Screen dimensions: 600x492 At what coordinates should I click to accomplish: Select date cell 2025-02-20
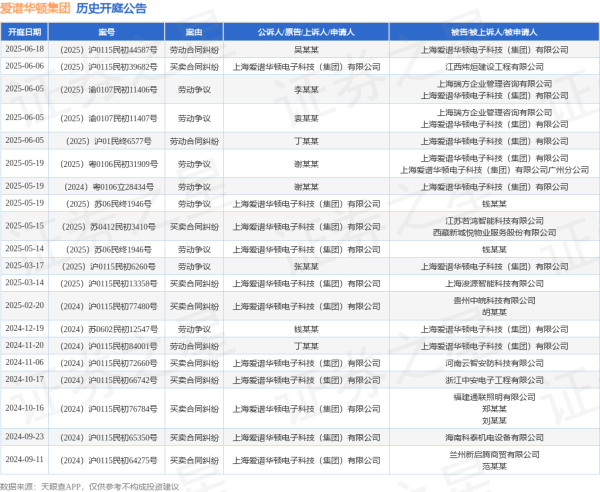click(x=24, y=306)
